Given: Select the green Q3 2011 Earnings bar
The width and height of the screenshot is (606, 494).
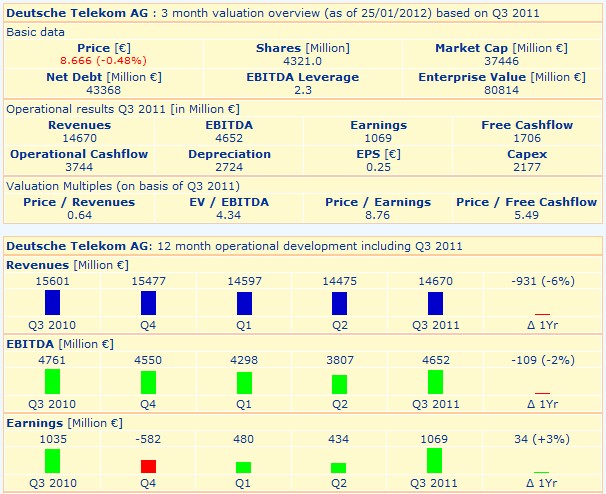Looking at the screenshot, I should coord(435,460).
